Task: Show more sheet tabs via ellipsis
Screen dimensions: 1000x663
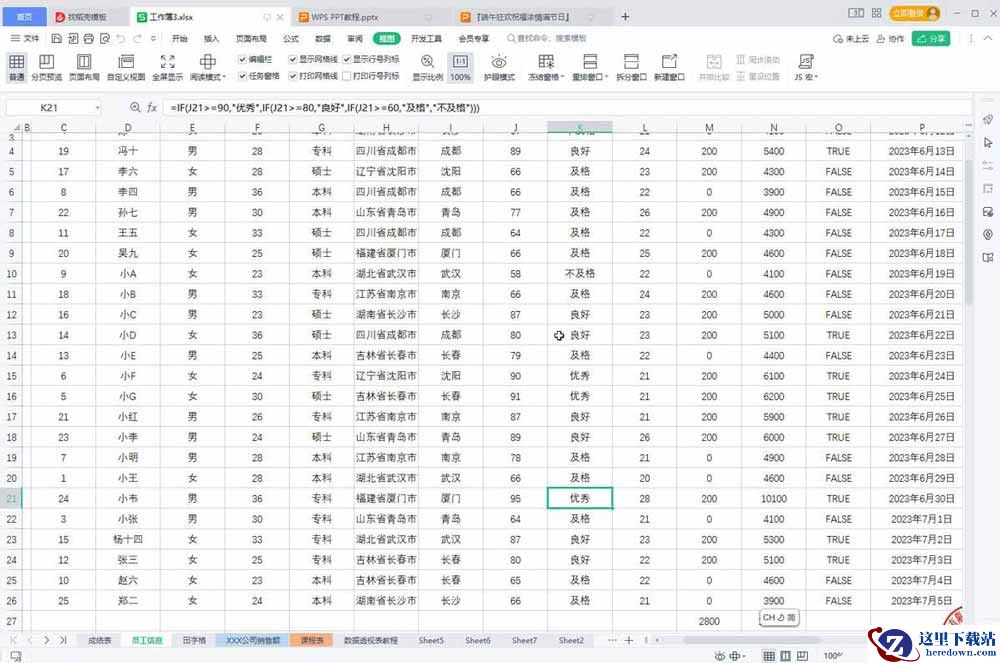Action: pos(612,640)
